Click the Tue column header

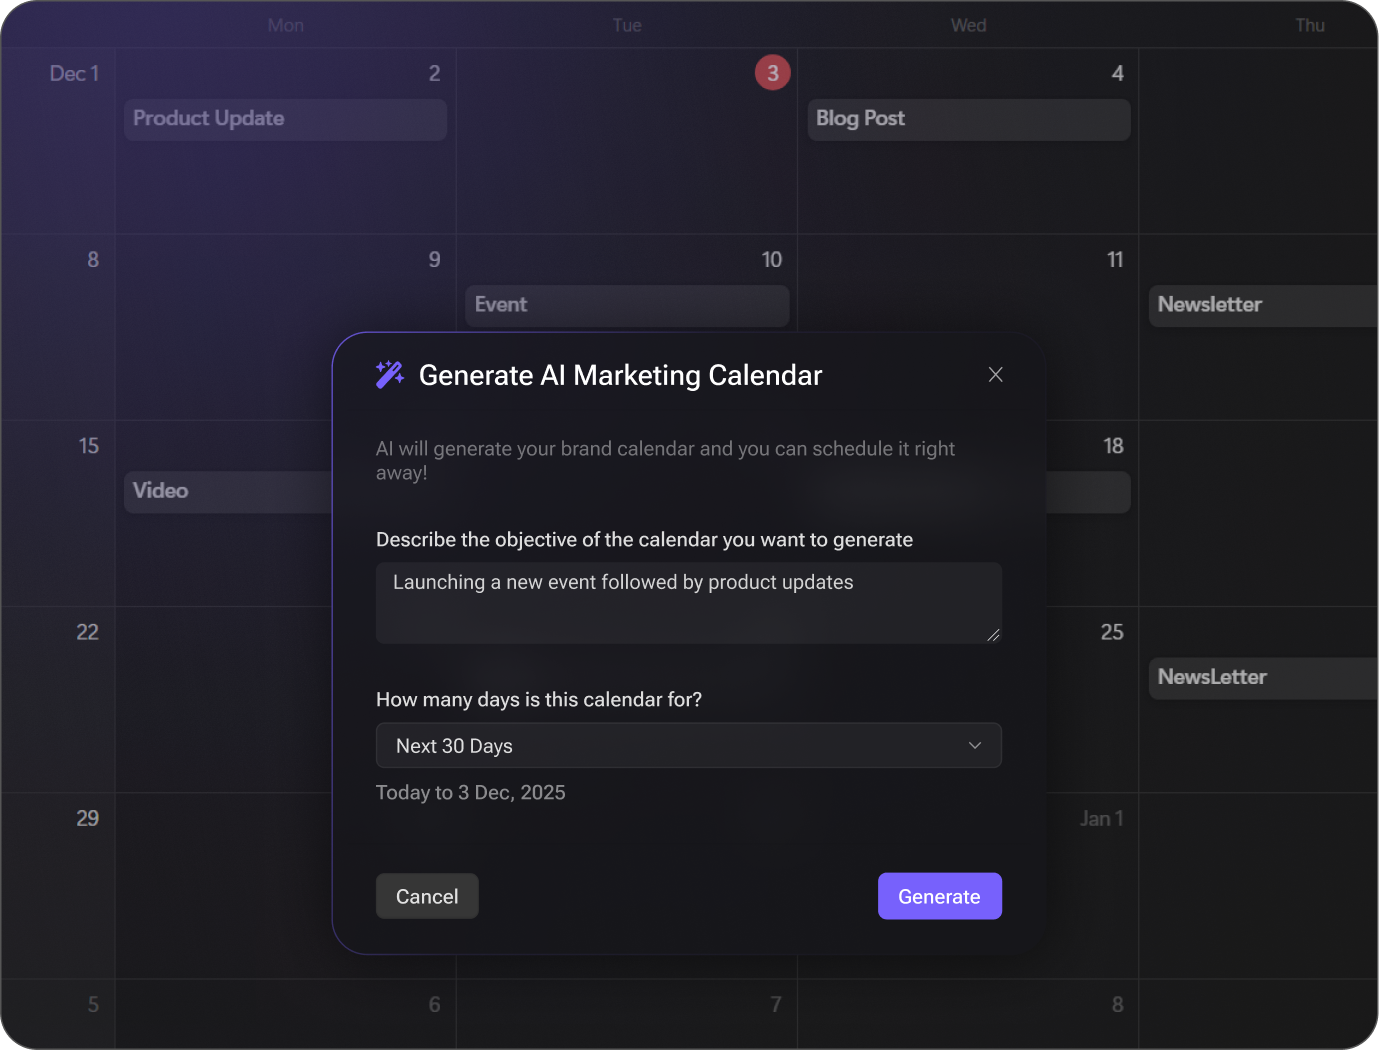627,25
